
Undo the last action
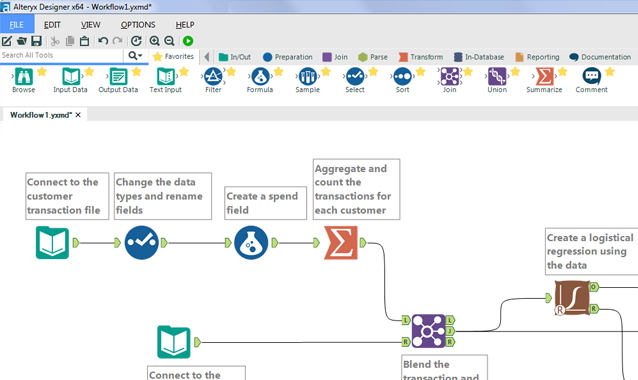click(103, 41)
